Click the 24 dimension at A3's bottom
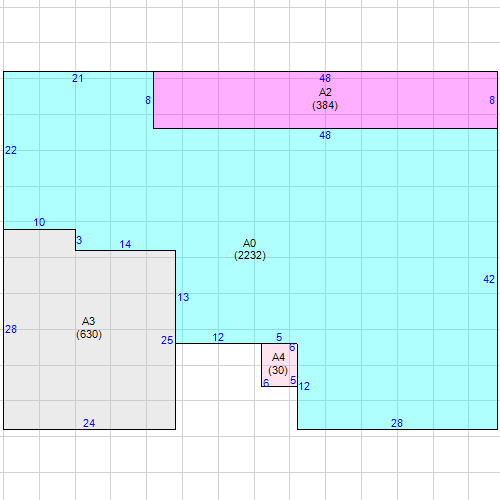Image resolution: width=500 pixels, height=500 pixels. (89, 423)
